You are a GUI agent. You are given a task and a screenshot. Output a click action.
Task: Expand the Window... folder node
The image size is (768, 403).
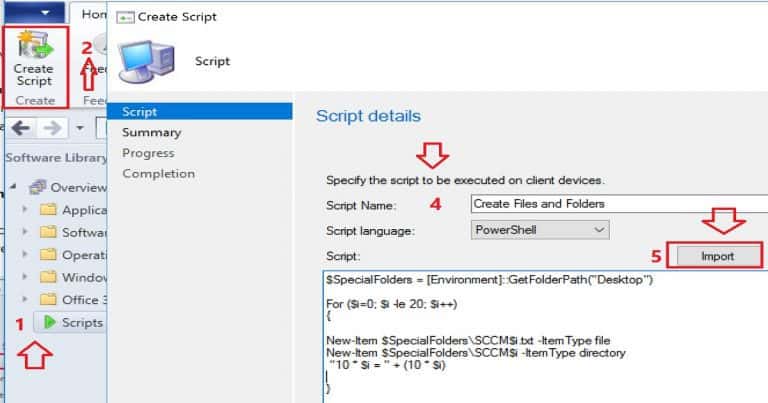point(24,277)
